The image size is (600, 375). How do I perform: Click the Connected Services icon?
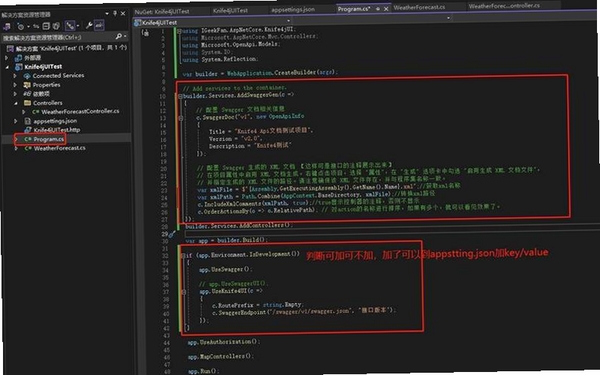coord(27,76)
